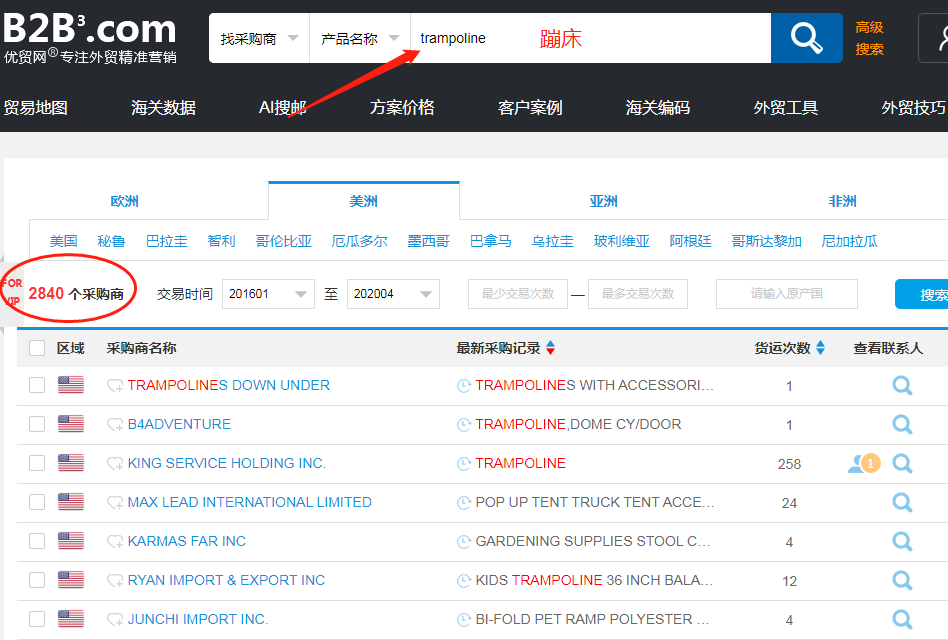View contacts for MAX LEAD INTERNATIONAL
This screenshot has height=640, width=948.
pos(902,502)
